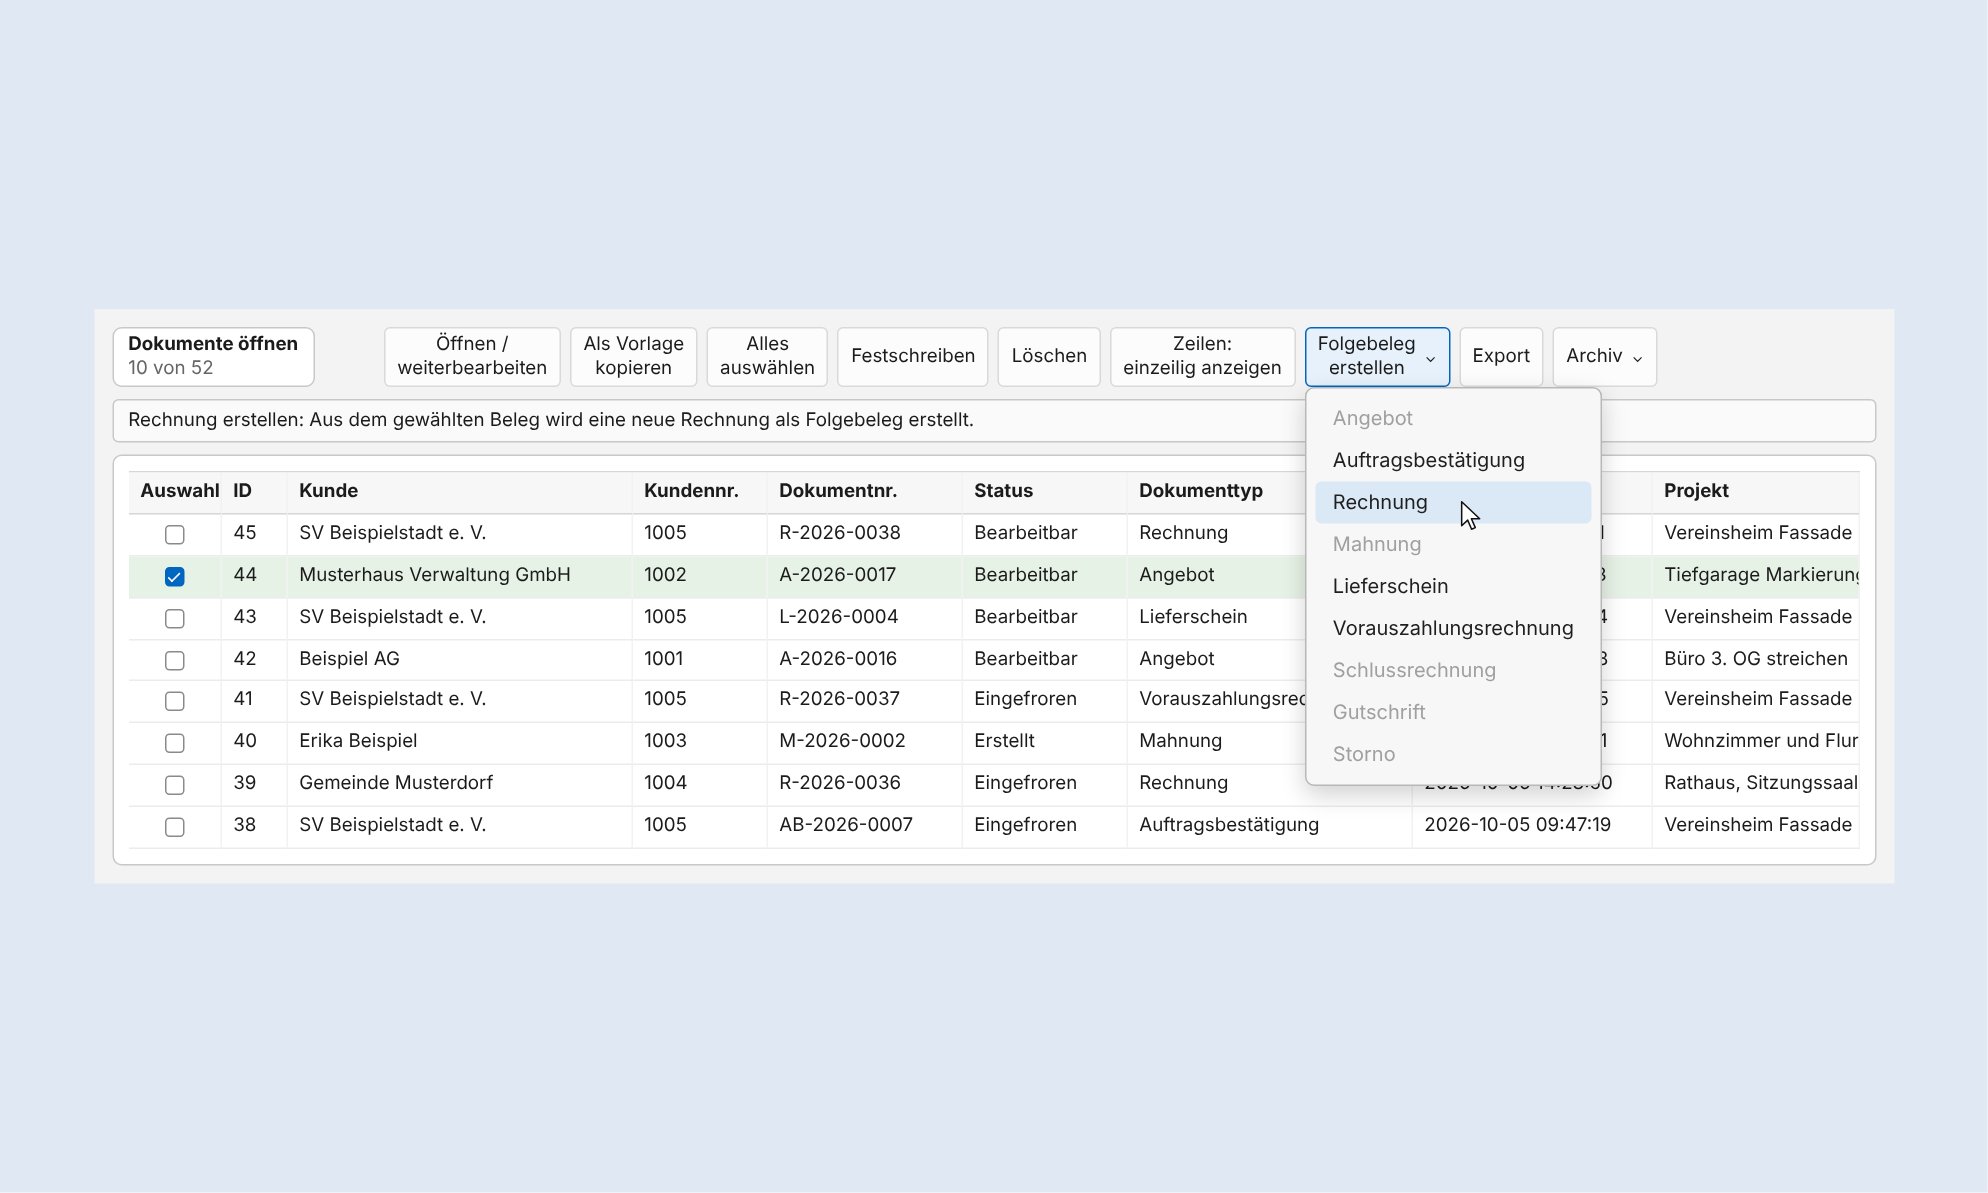Click the Festschreiben button

click(x=912, y=356)
